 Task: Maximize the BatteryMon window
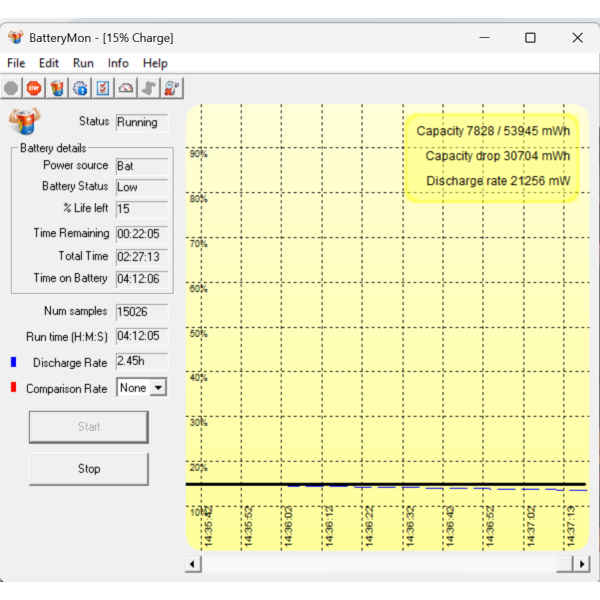(x=530, y=38)
